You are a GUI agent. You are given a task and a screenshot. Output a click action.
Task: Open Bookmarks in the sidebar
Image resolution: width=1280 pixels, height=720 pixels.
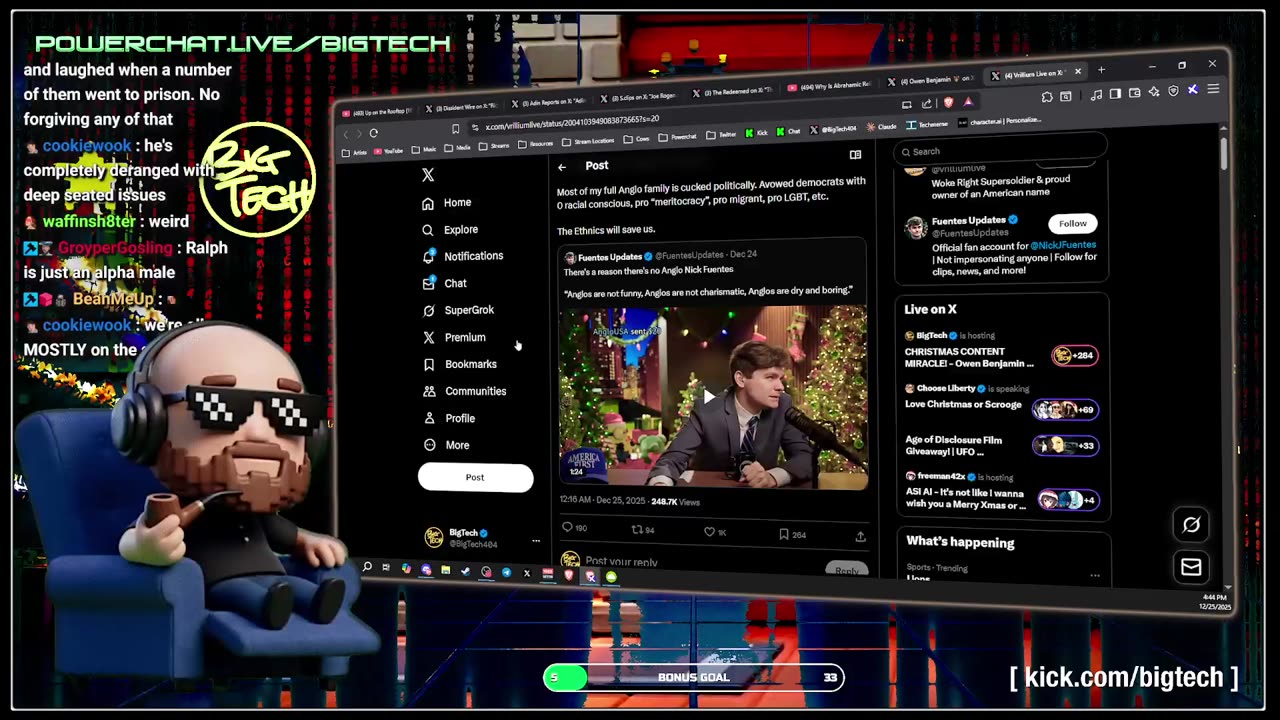click(459, 364)
